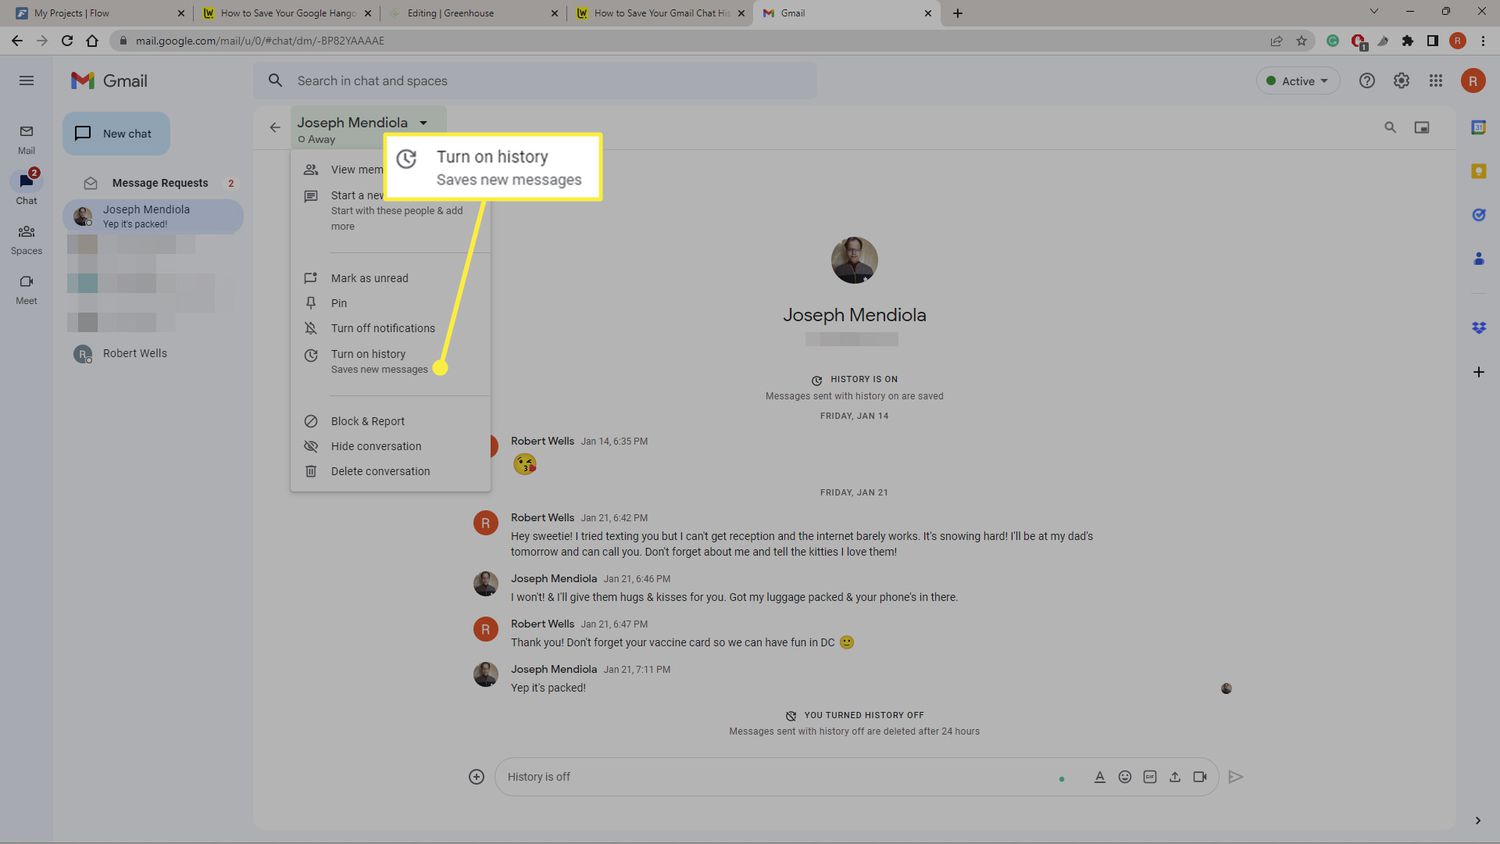Open Chat in the left rail

26,187
